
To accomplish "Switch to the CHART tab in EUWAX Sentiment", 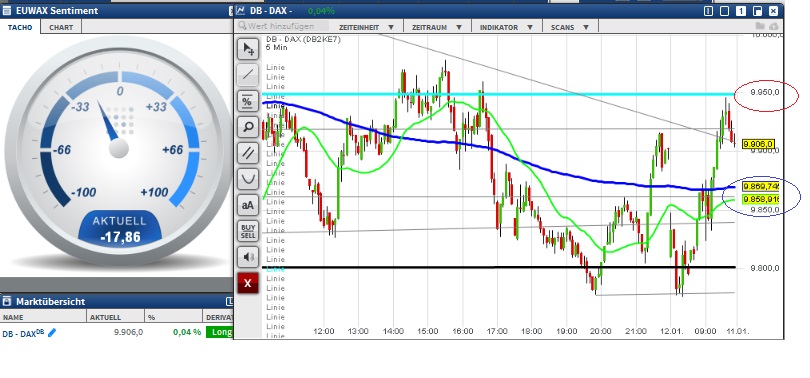I will point(61,27).
